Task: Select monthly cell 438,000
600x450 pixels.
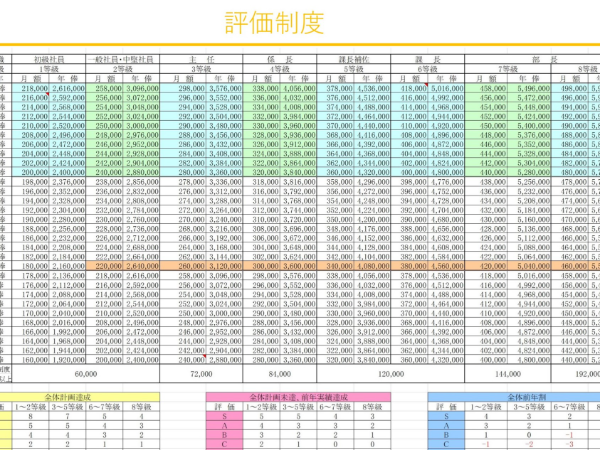Action: [x=486, y=182]
